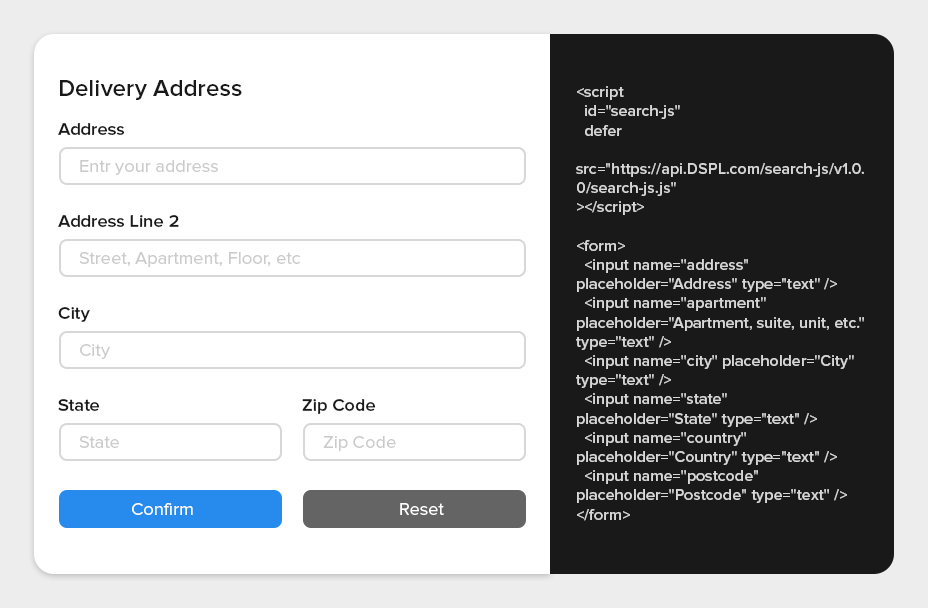Viewport: 928px width, 608px height.
Task: Click the State field label
Action: point(79,405)
